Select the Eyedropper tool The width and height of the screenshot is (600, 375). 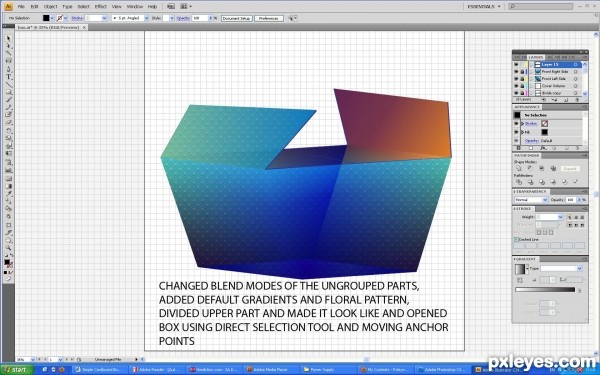[9, 194]
